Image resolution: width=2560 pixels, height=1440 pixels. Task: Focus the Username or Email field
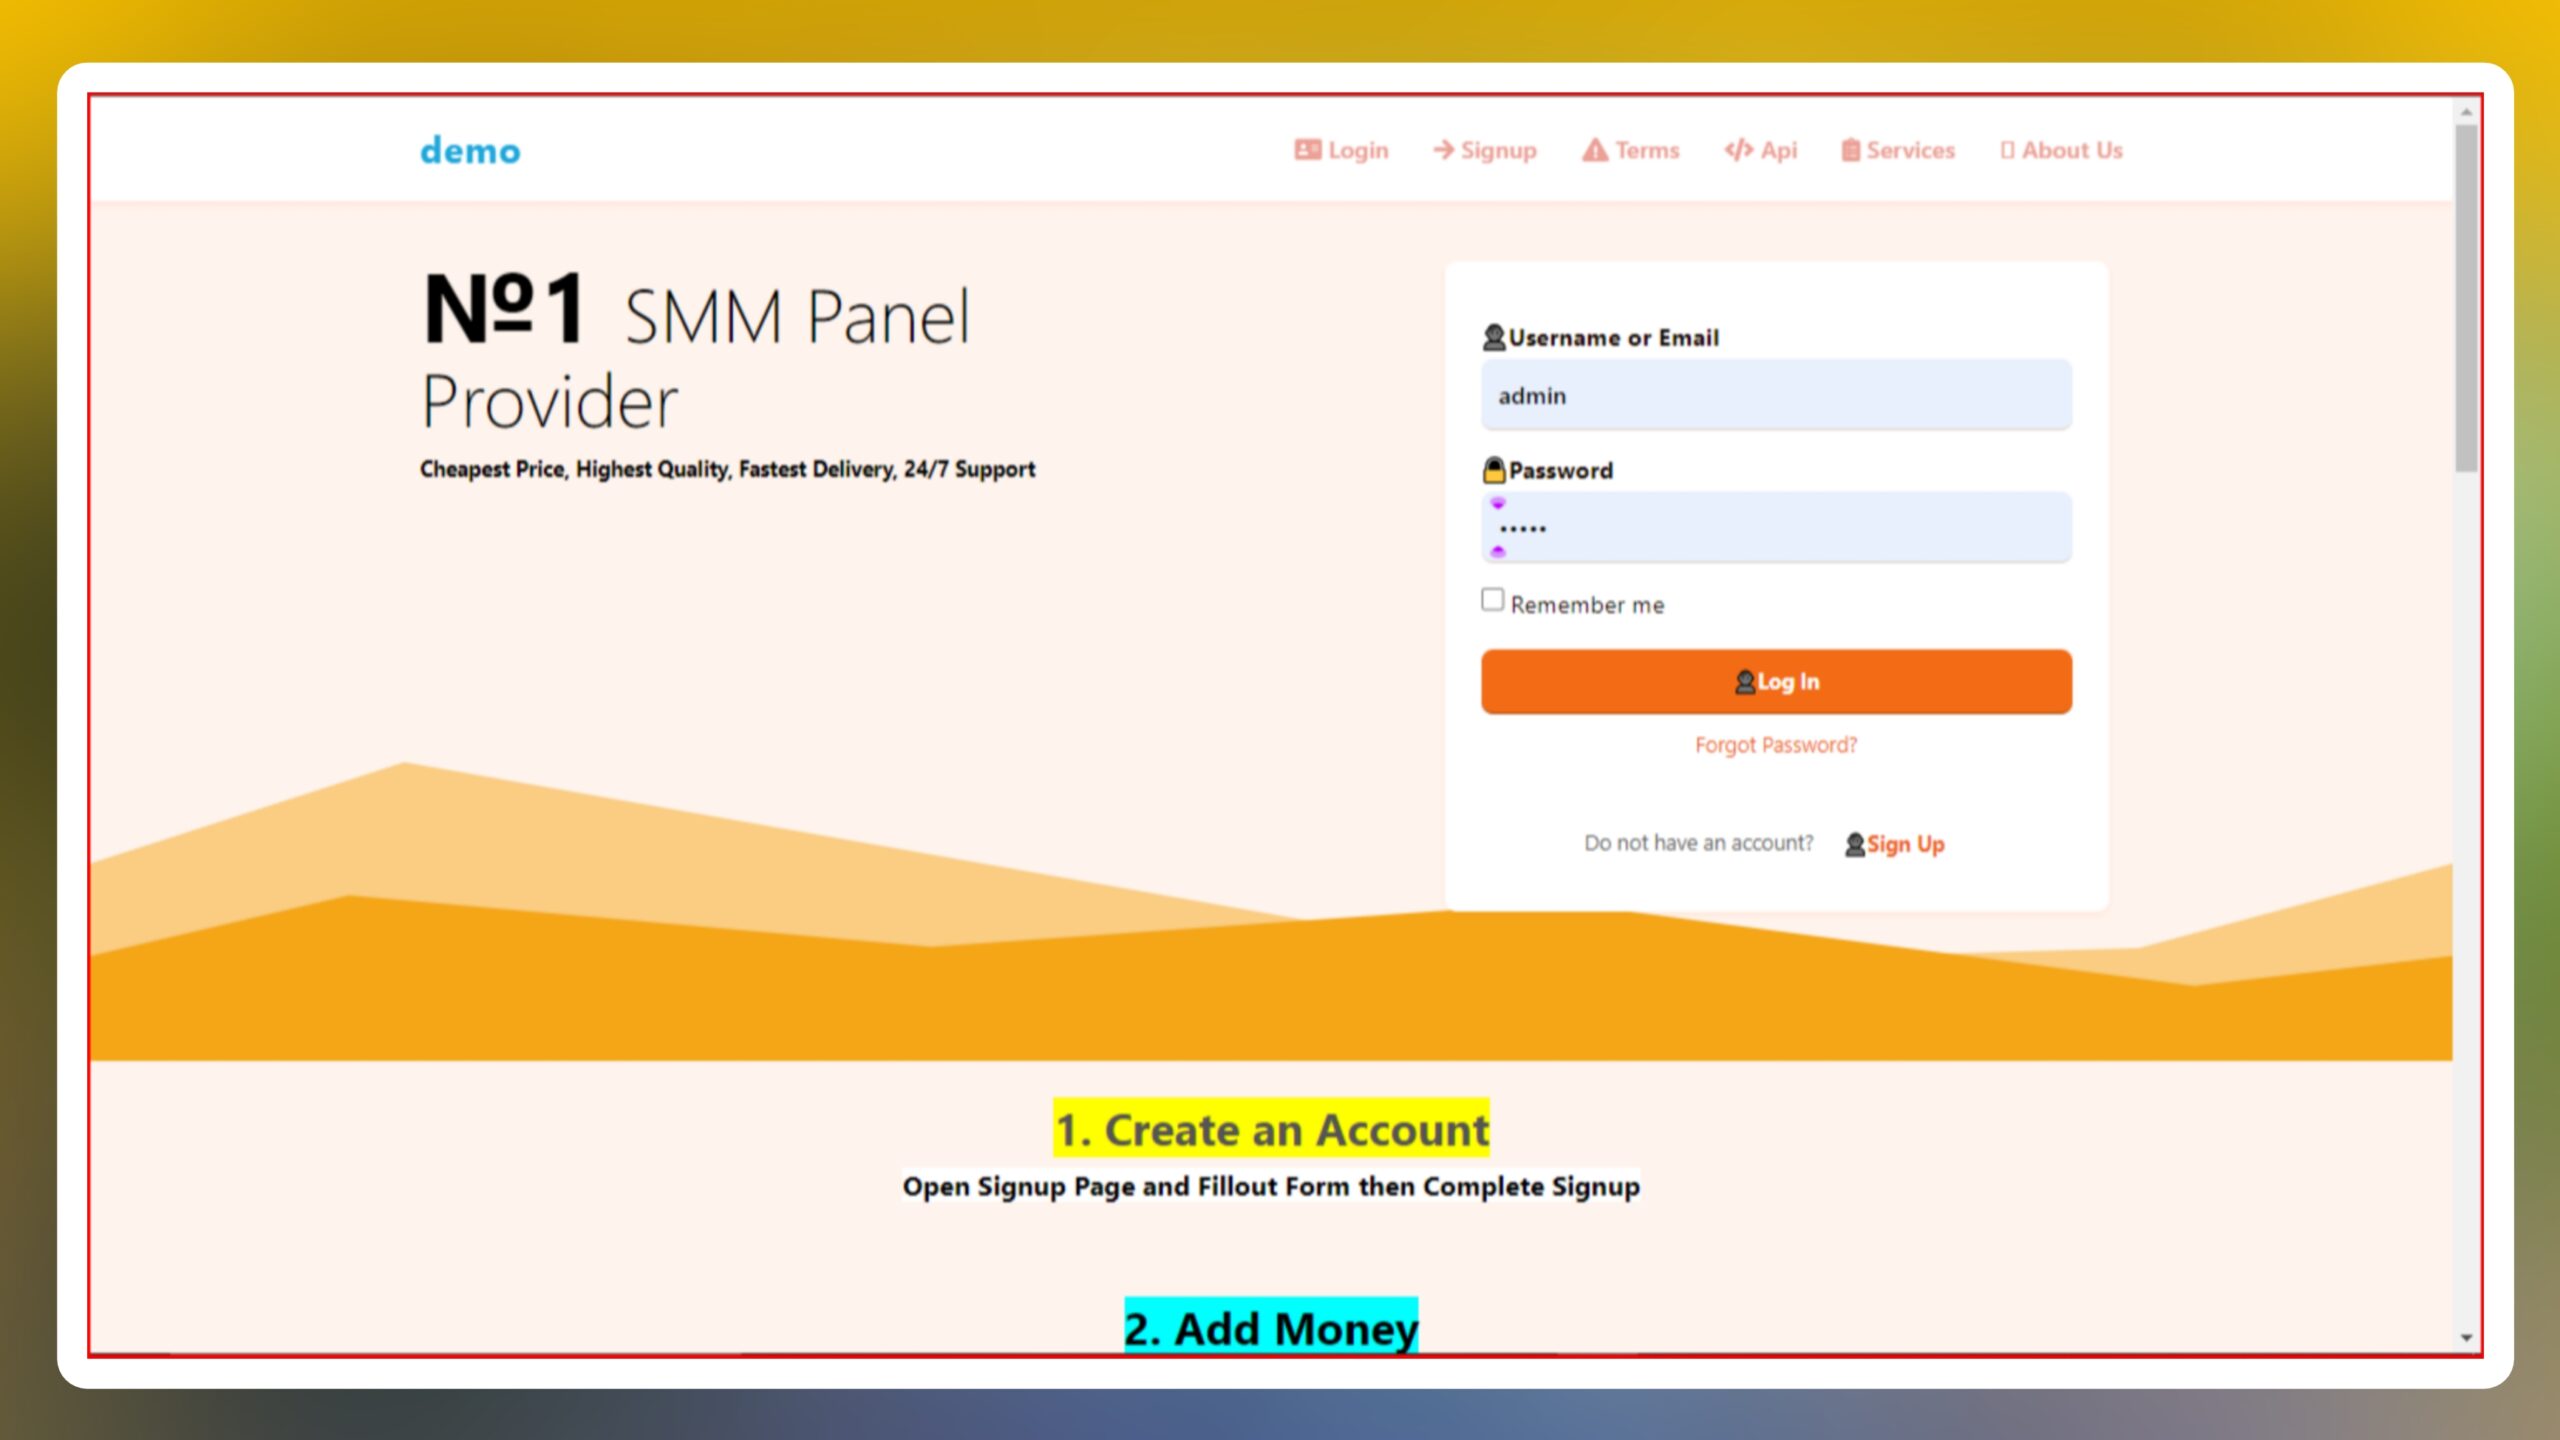click(x=1776, y=396)
